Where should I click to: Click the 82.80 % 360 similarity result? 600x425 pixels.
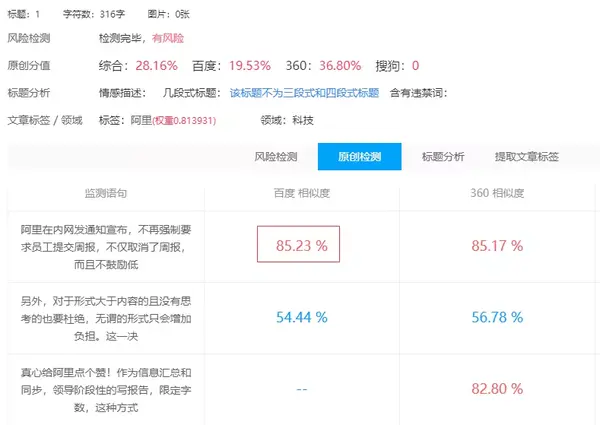pyautogui.click(x=497, y=389)
